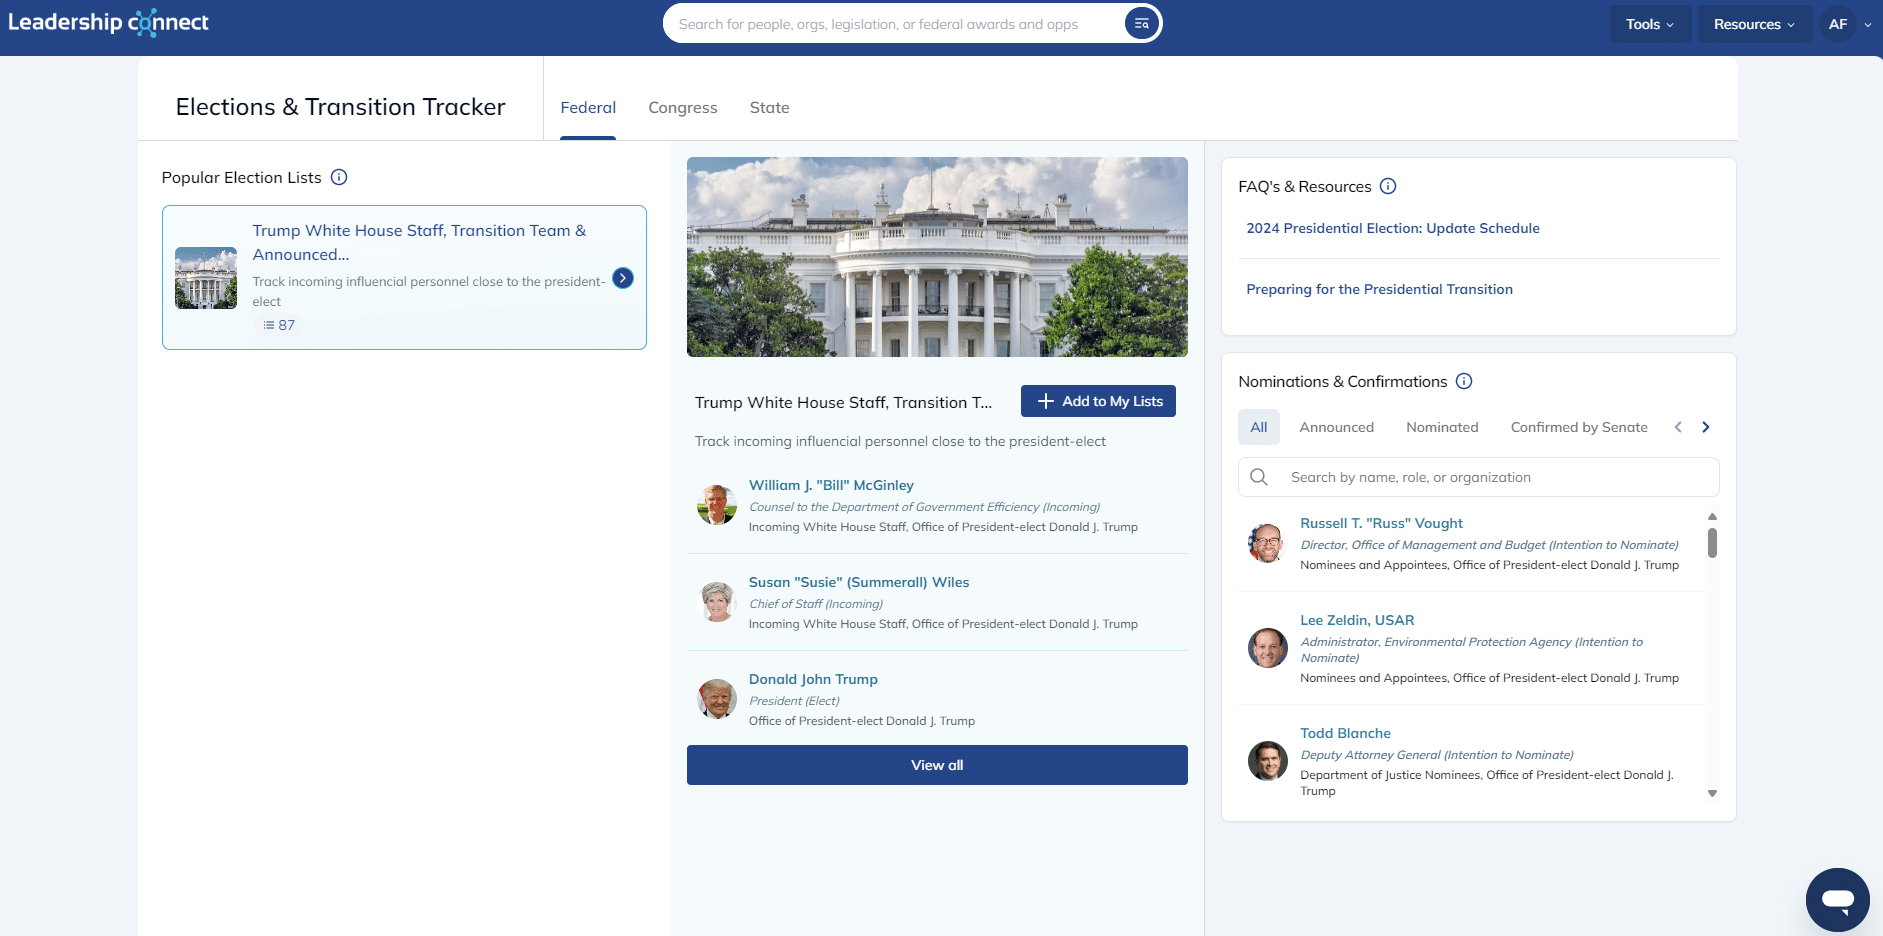This screenshot has height=936, width=1883.
Task: Click Susie Wiles's profile photo
Action: [x=717, y=602]
